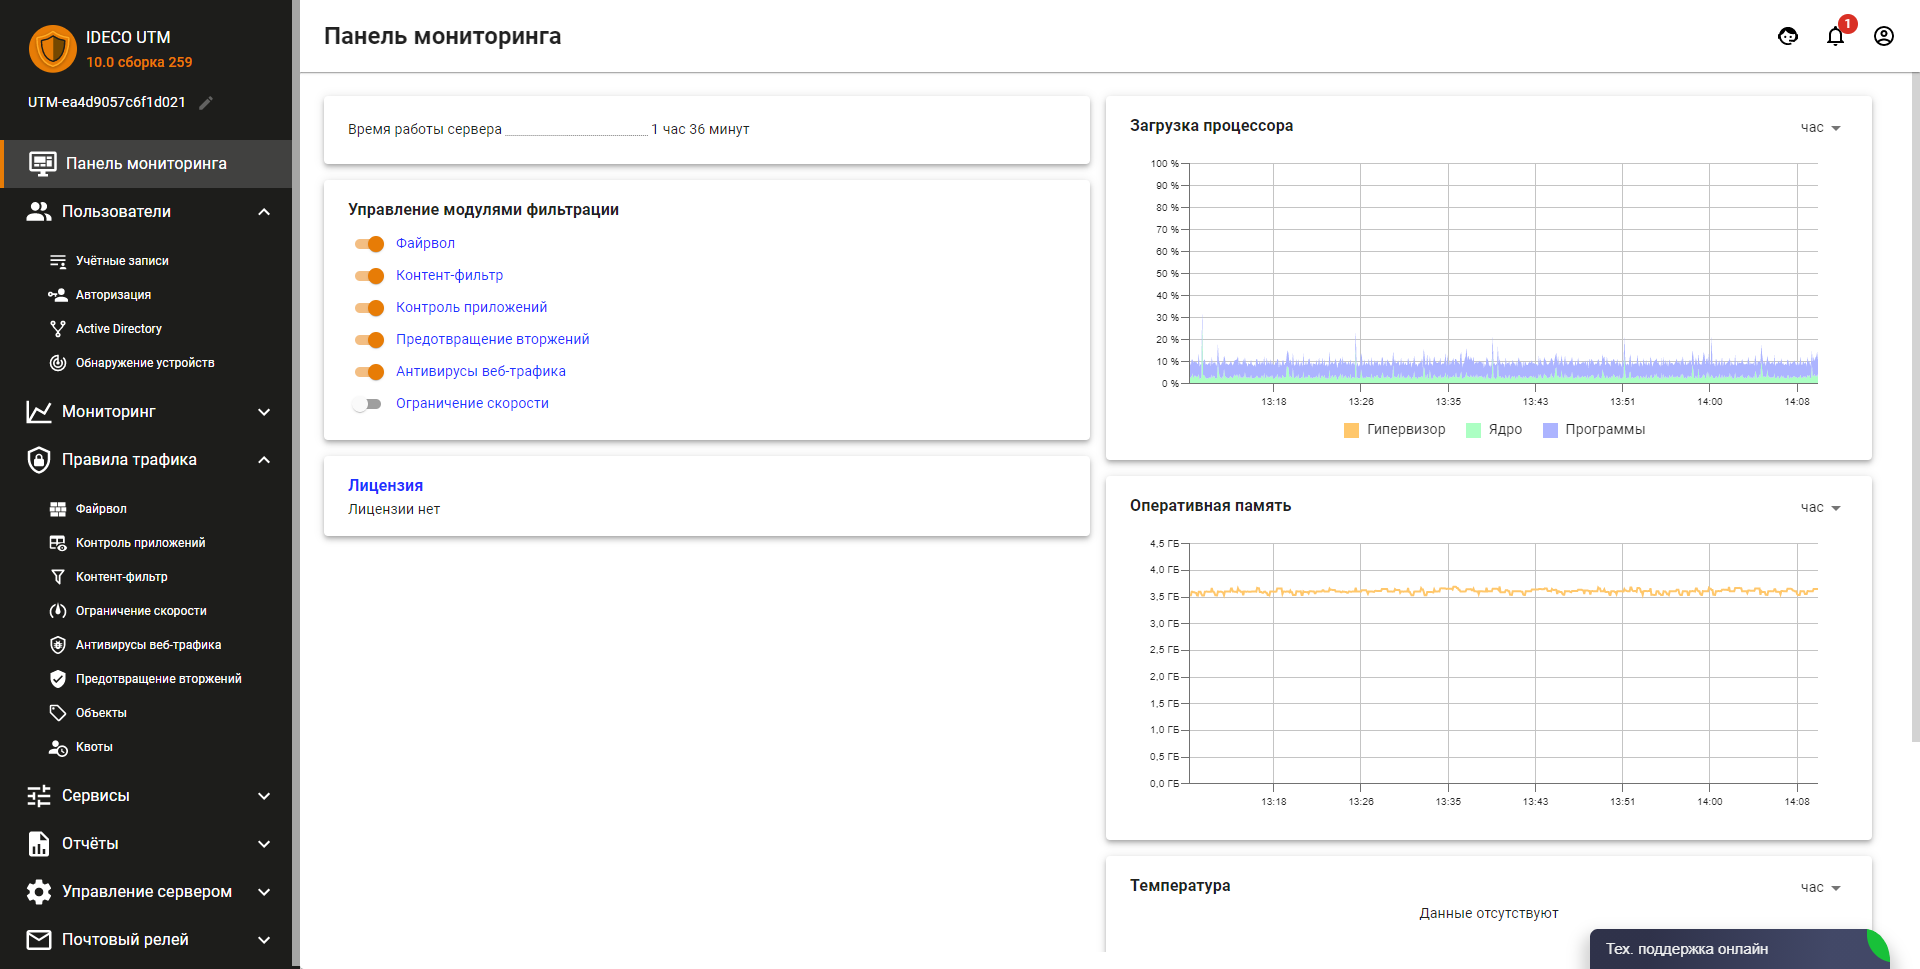Toggle the Гипервизор legend color swatch

pos(1351,430)
